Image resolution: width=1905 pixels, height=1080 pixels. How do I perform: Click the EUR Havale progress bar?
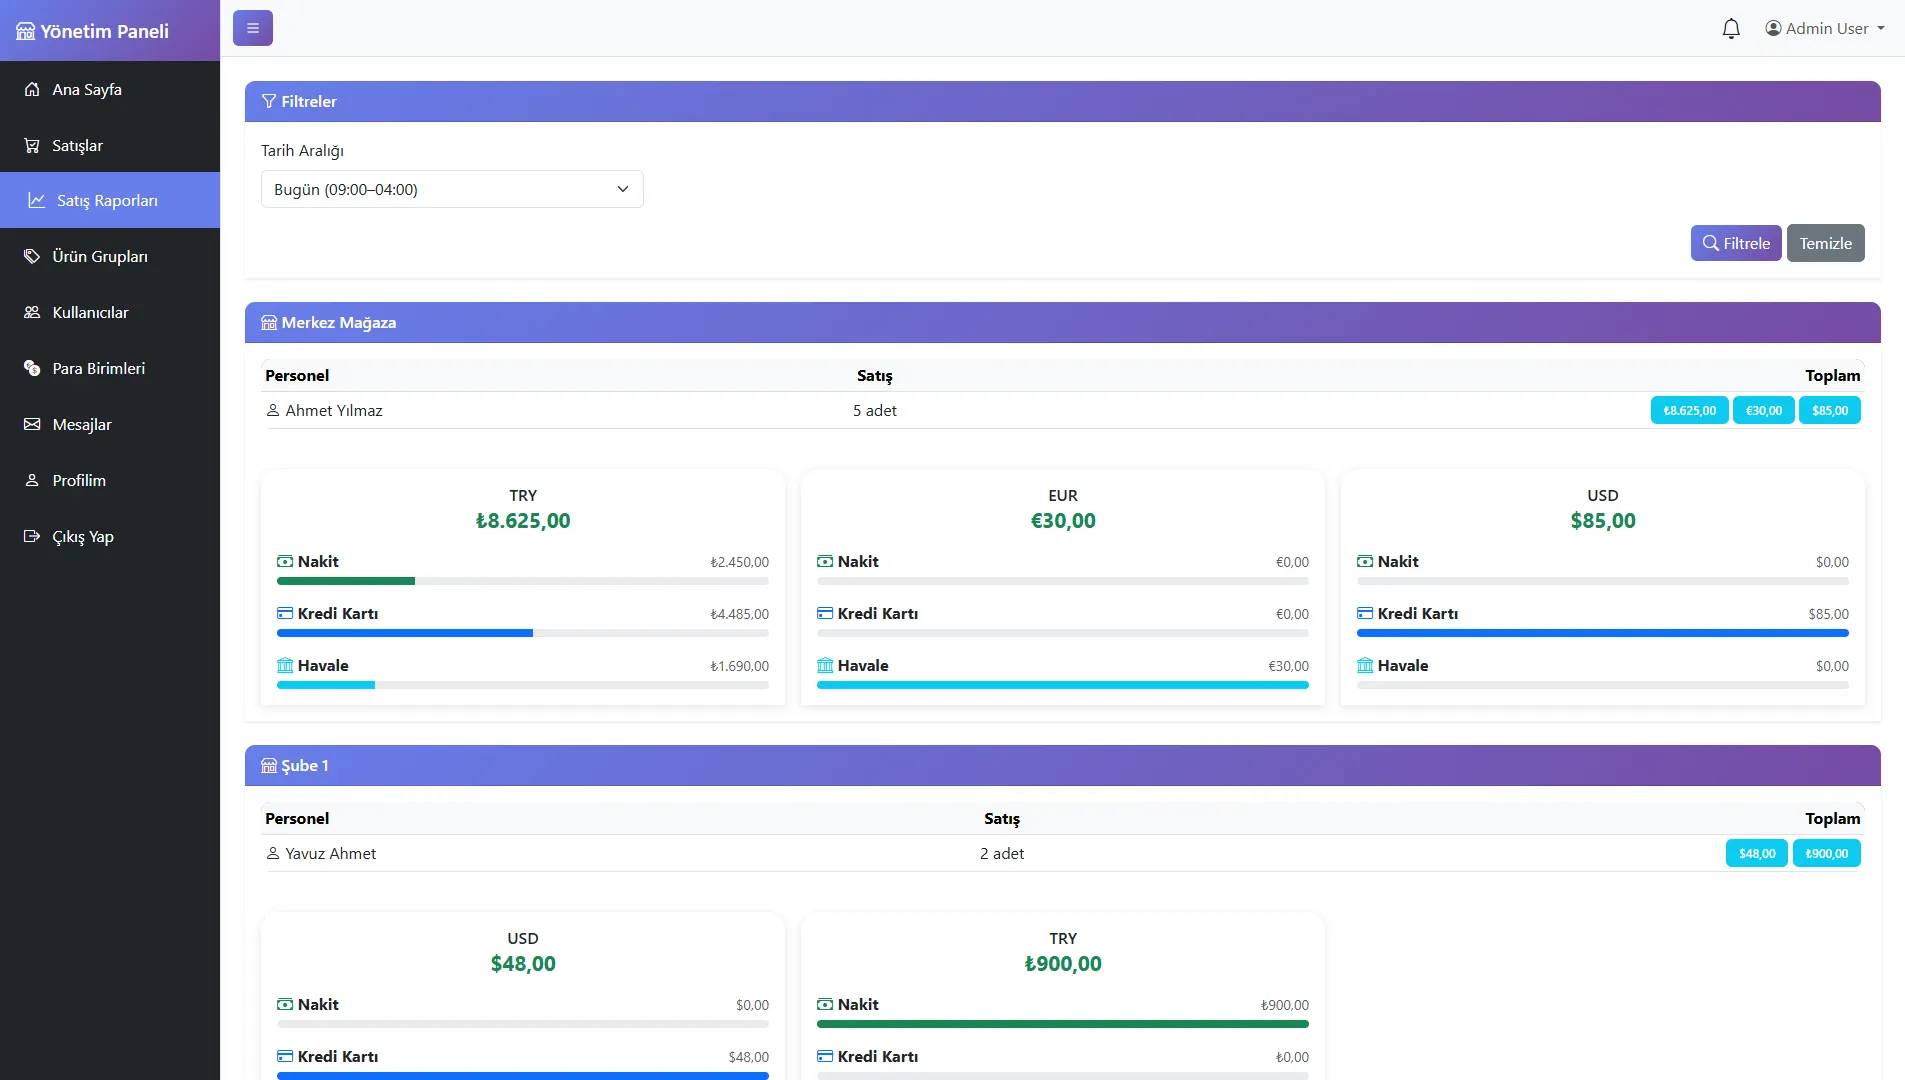1063,685
